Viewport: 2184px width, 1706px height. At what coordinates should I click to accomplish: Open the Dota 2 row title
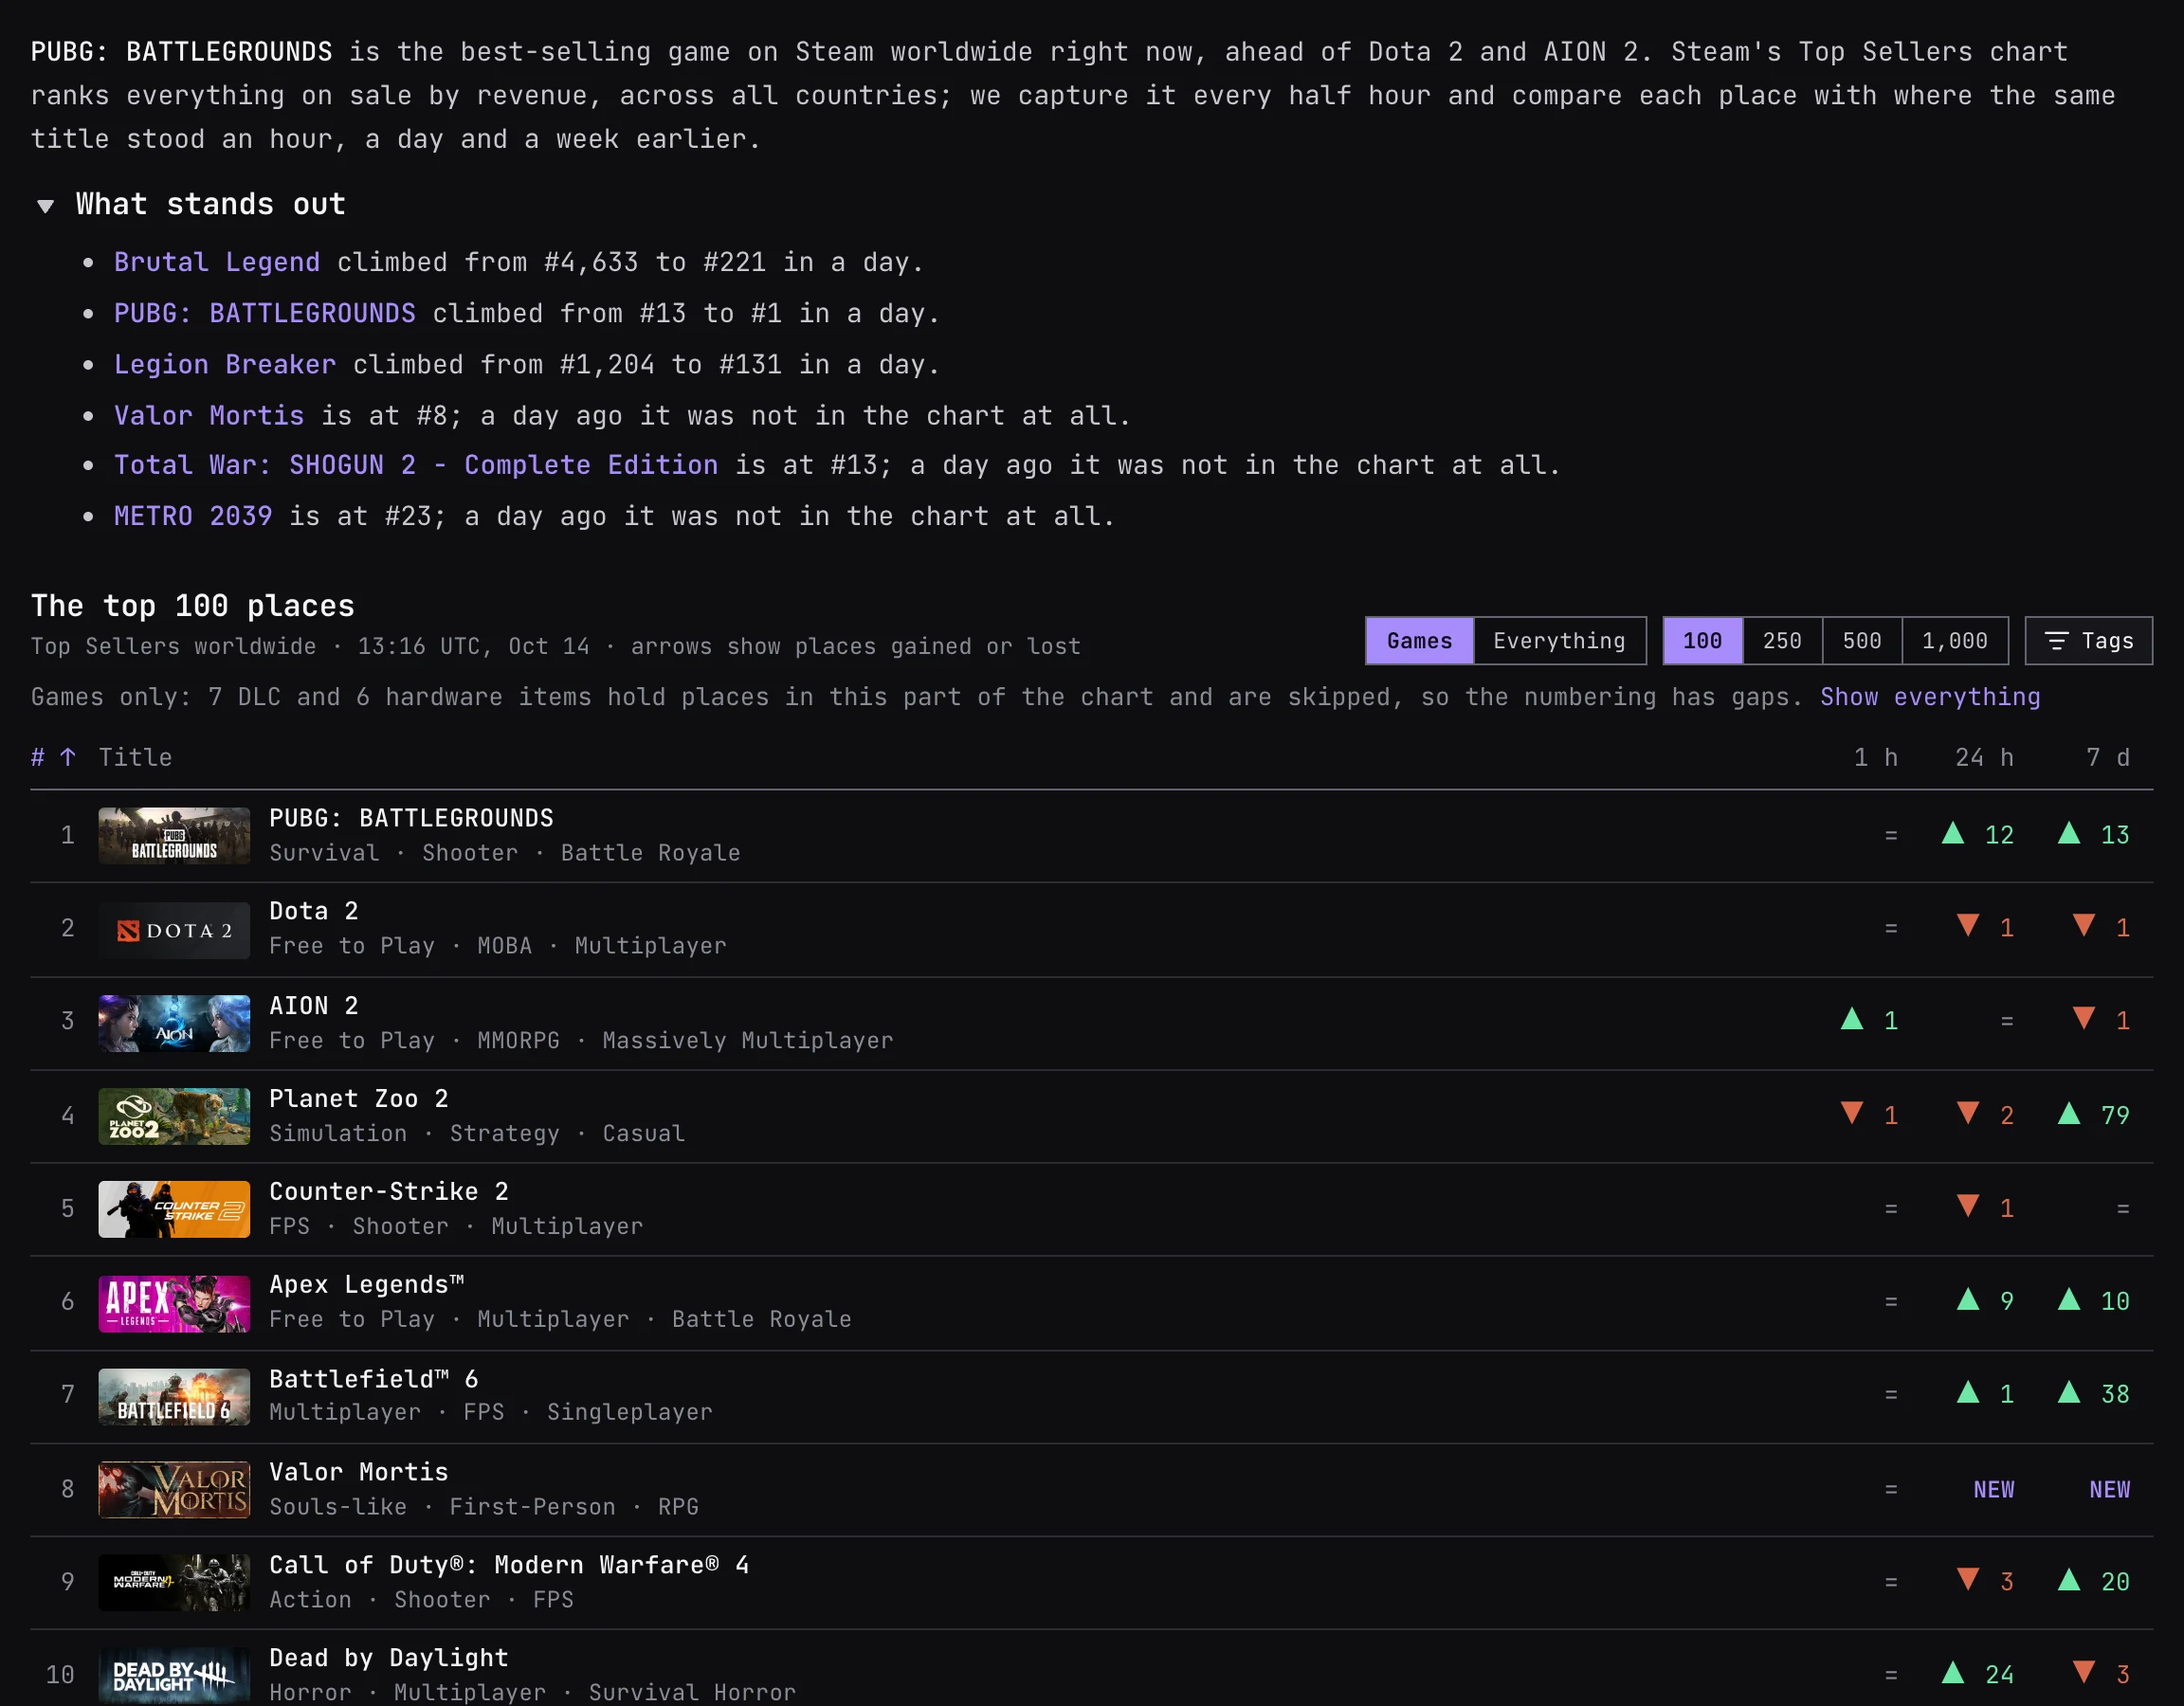coord(314,911)
